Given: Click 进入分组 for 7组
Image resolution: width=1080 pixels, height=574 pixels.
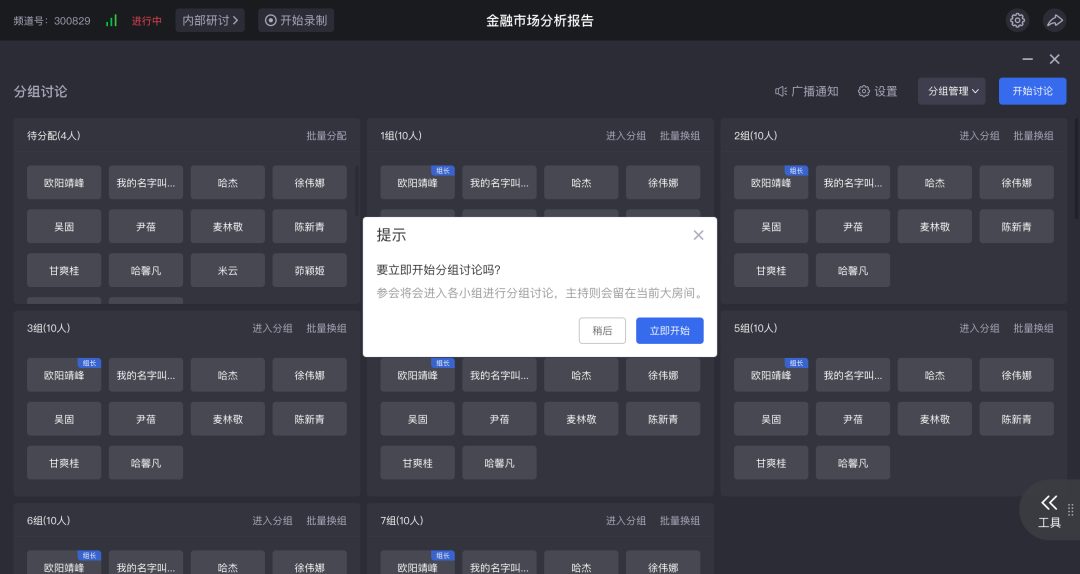Looking at the screenshot, I should click(x=626, y=521).
